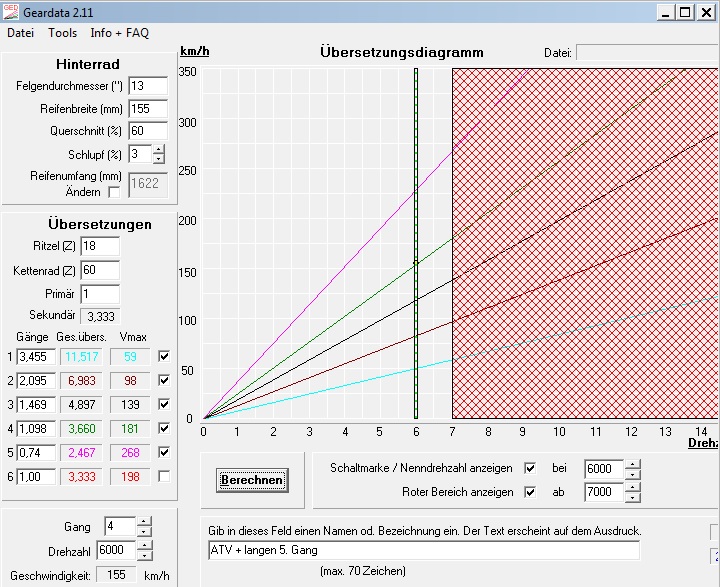Decrease Schlupf value with down arrow
The width and height of the screenshot is (720, 587).
click(159, 159)
